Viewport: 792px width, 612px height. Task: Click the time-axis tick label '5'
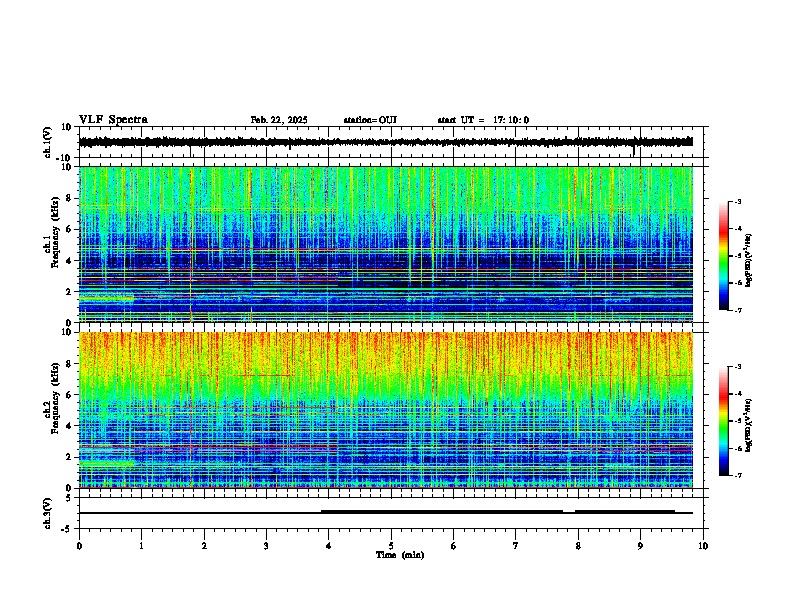point(391,546)
